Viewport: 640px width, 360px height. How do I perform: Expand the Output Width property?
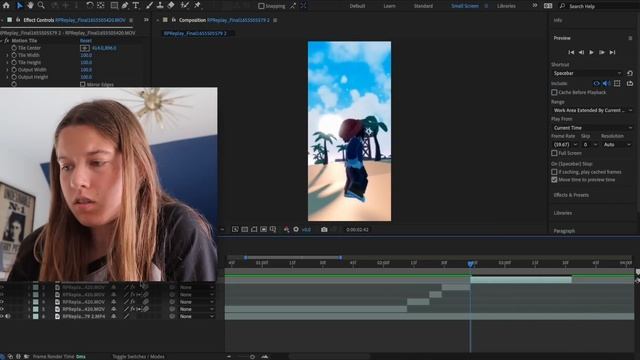[7, 70]
